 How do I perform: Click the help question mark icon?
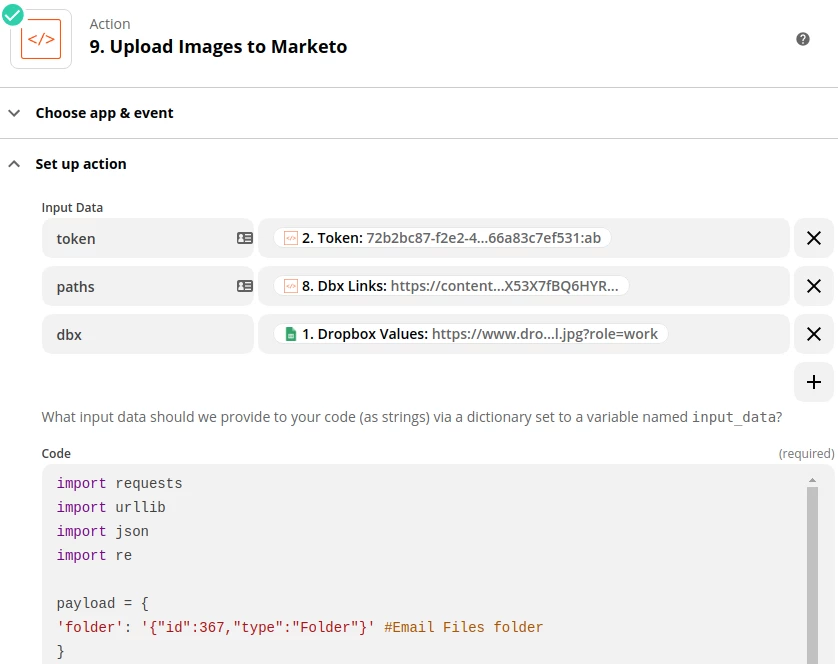pos(802,39)
